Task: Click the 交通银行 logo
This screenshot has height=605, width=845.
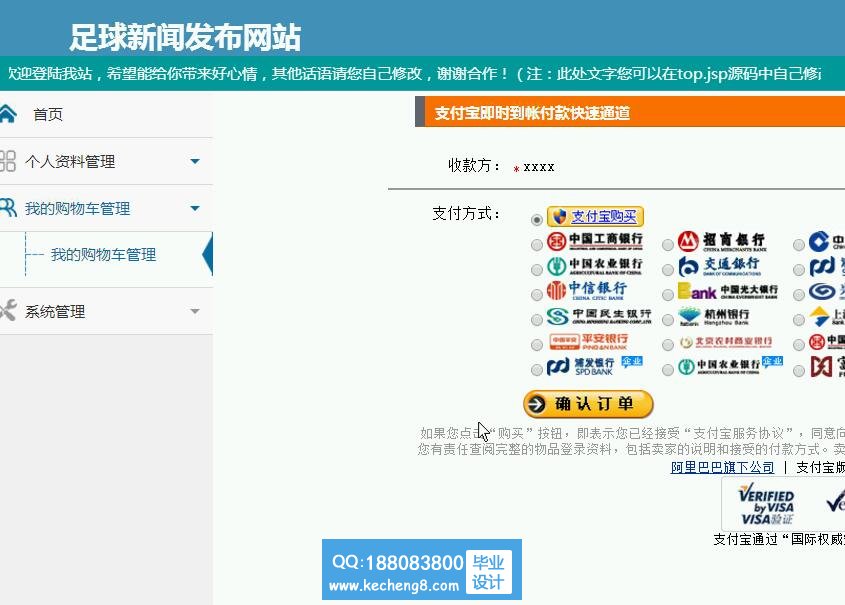Action: click(719, 266)
